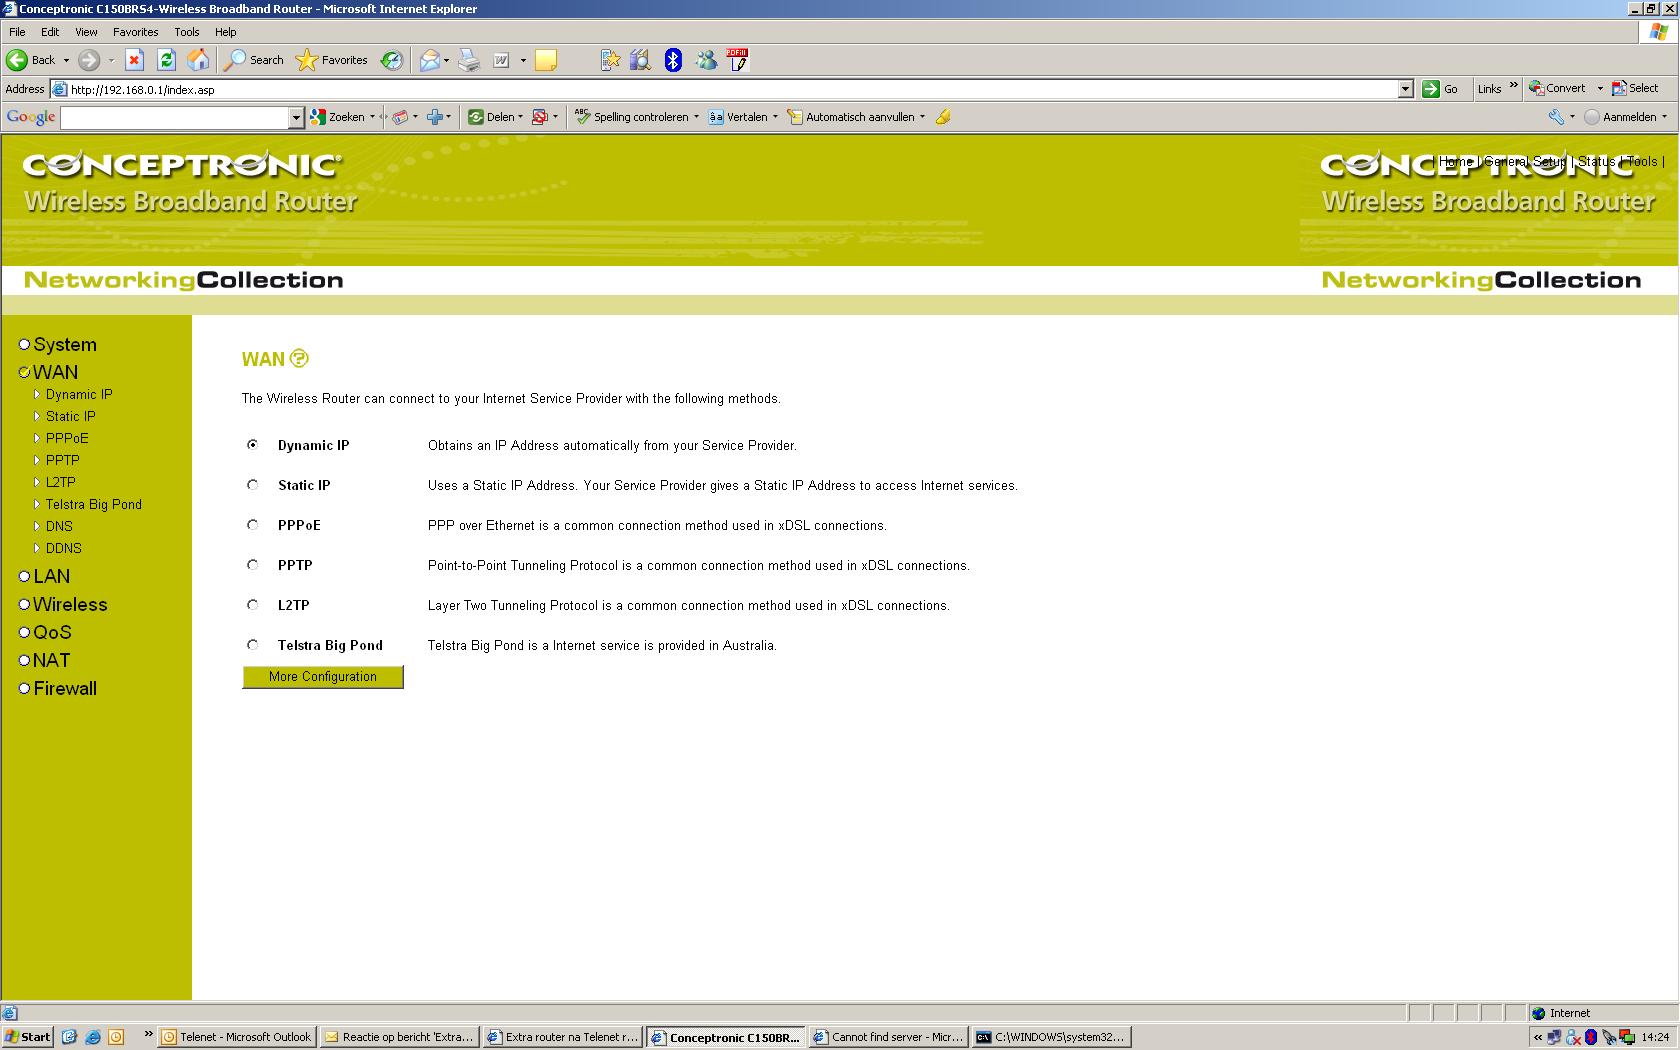Switch to Telenet - Microsoft Outlook taskbar window
Viewport: 1680px width, 1050px height.
(x=237, y=1037)
